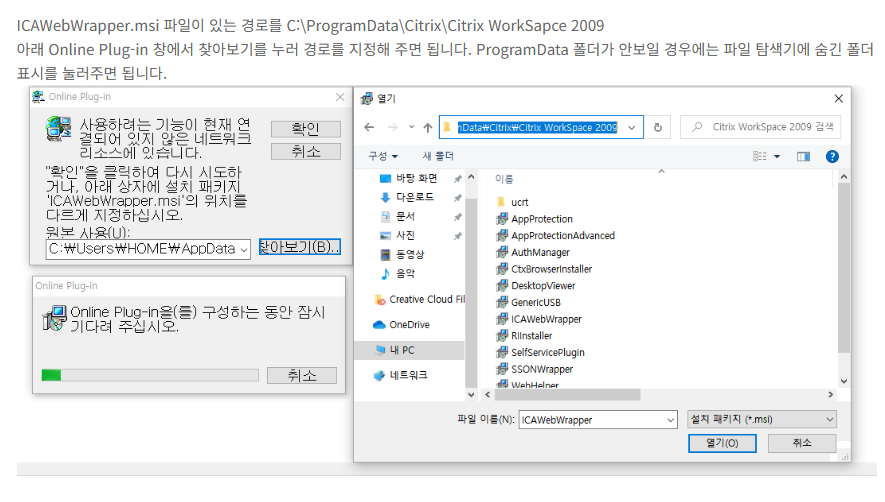Click the 이름 column header
885x502 pixels.
[504, 179]
